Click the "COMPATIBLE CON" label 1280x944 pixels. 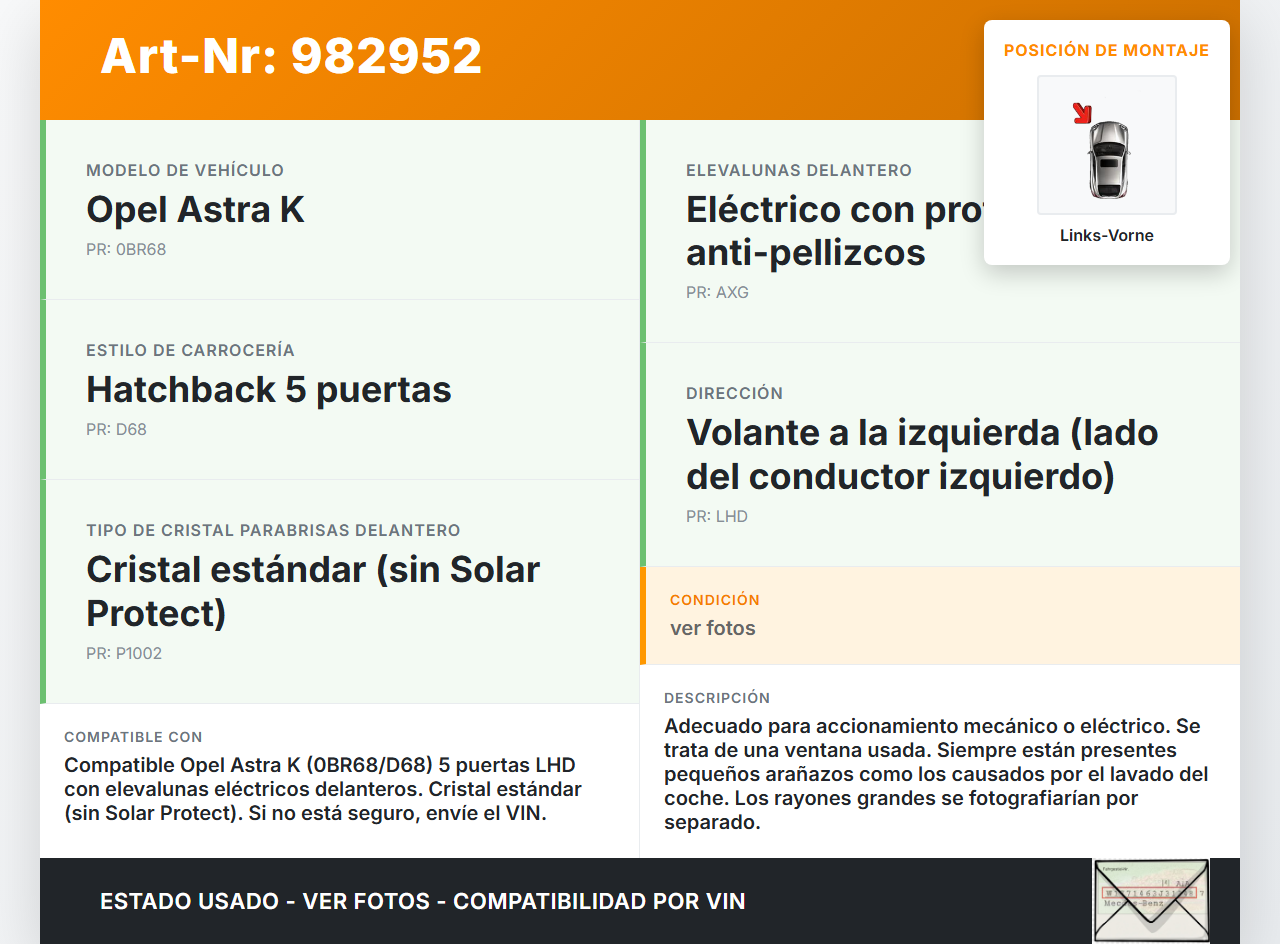(133, 737)
